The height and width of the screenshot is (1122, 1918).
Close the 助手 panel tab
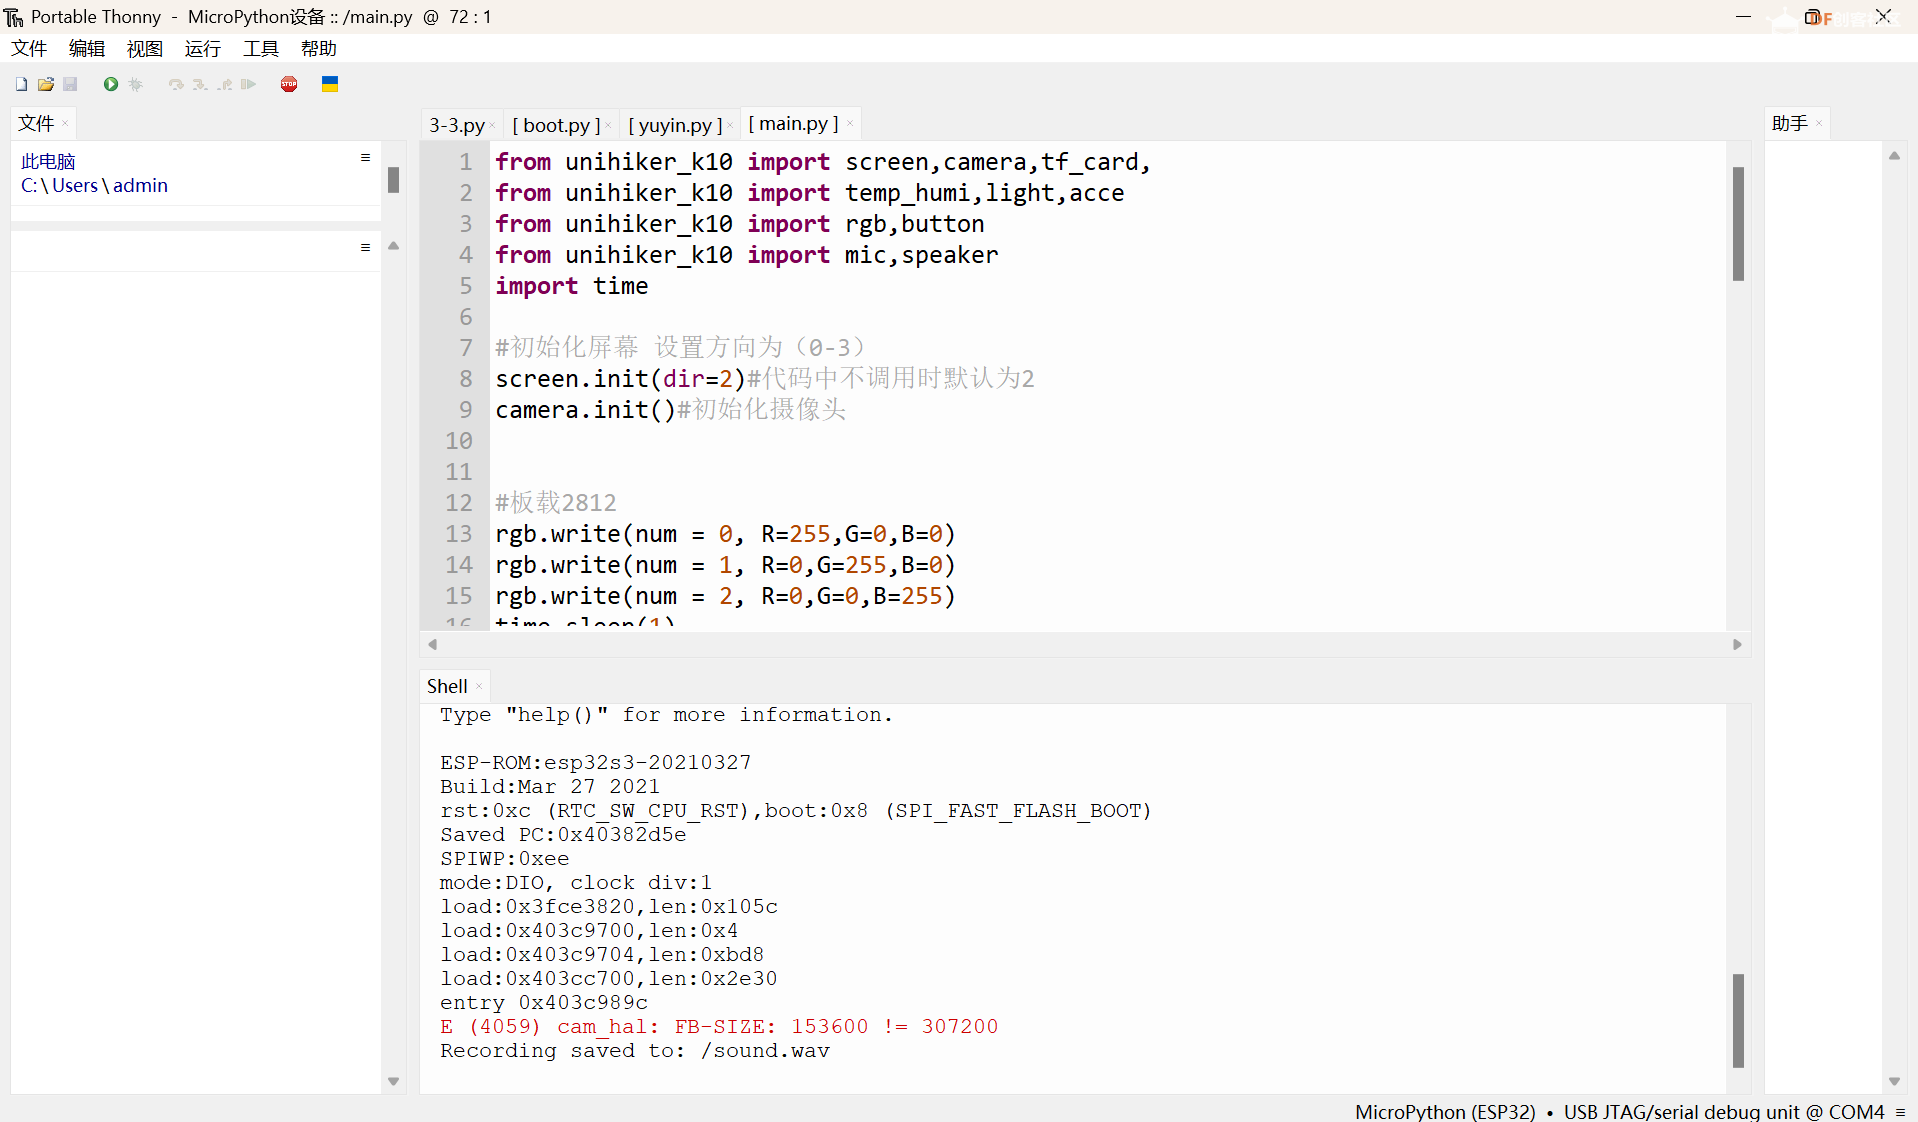1819,123
